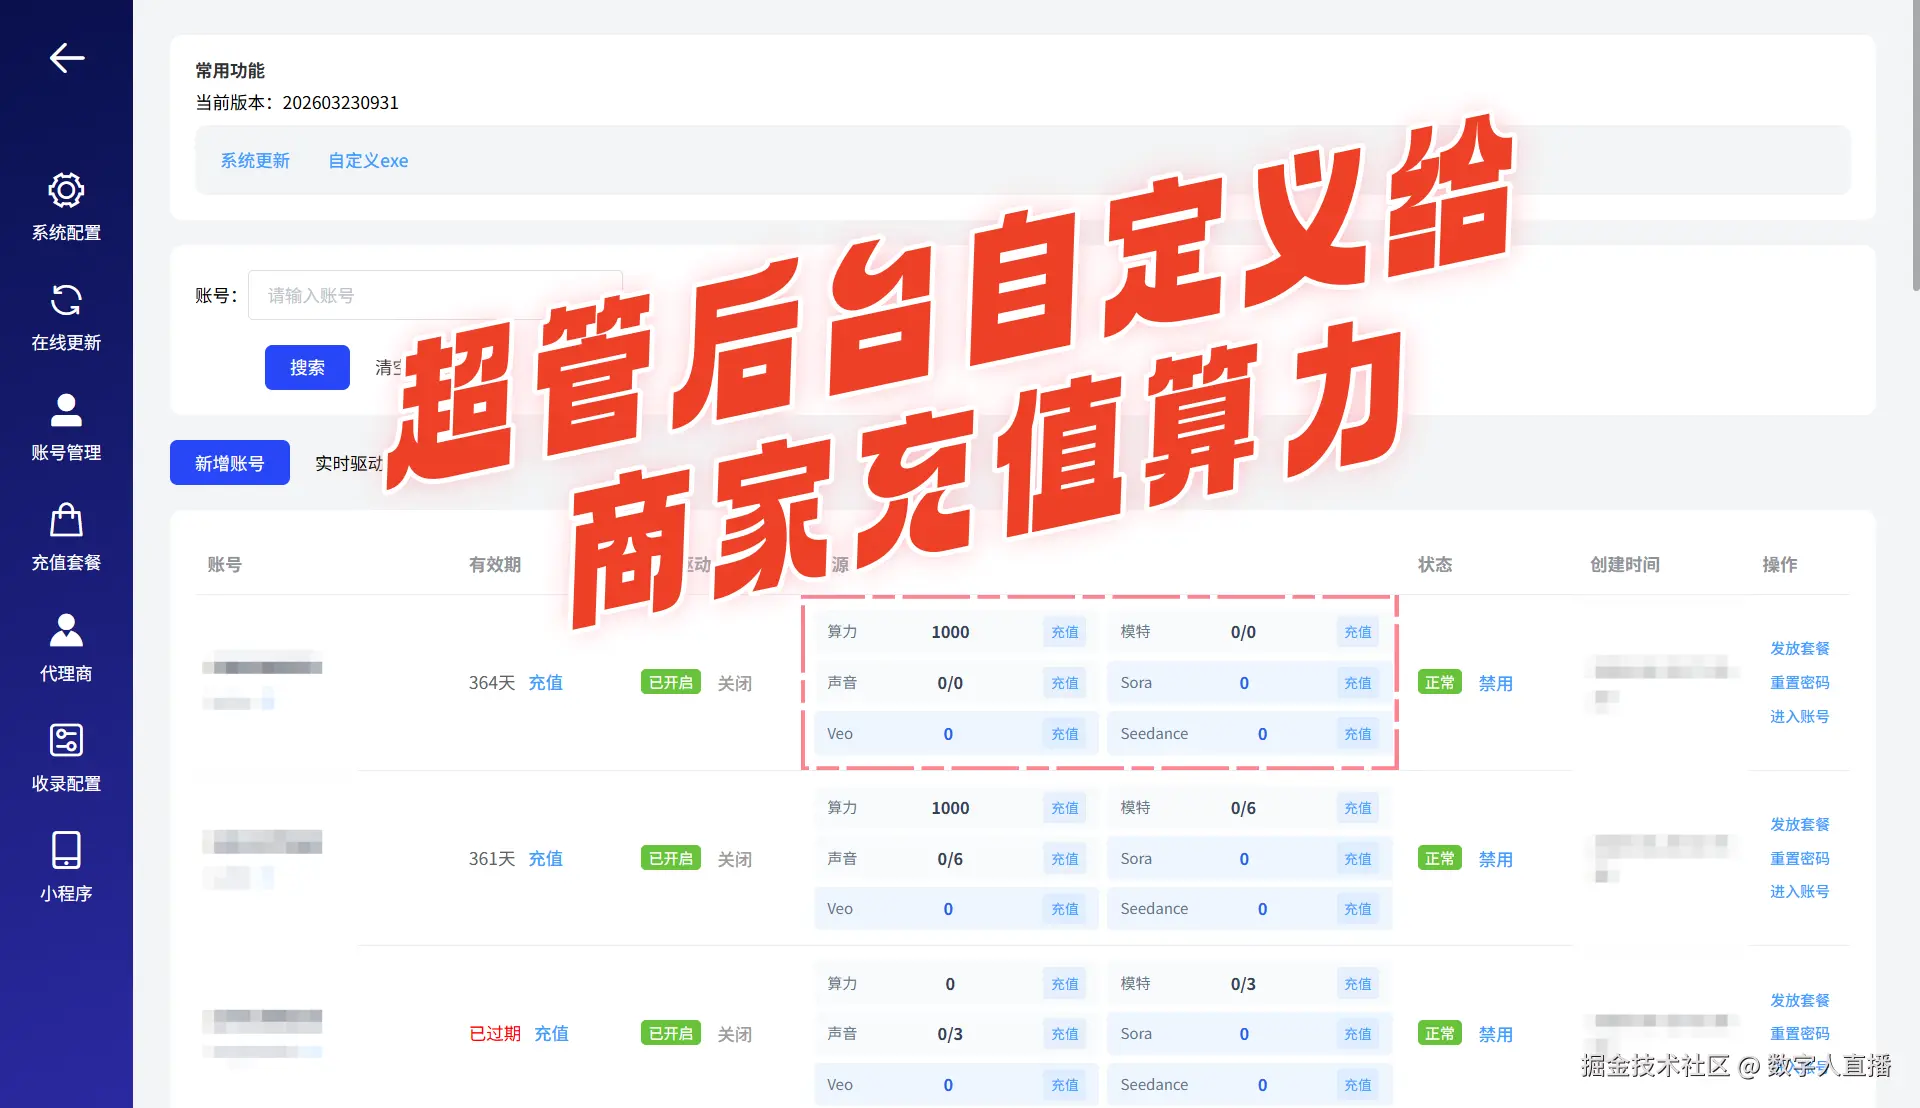Viewport: 1920px width, 1108px height.
Task: Click 禁用 for the first account
Action: pyautogui.click(x=1495, y=683)
